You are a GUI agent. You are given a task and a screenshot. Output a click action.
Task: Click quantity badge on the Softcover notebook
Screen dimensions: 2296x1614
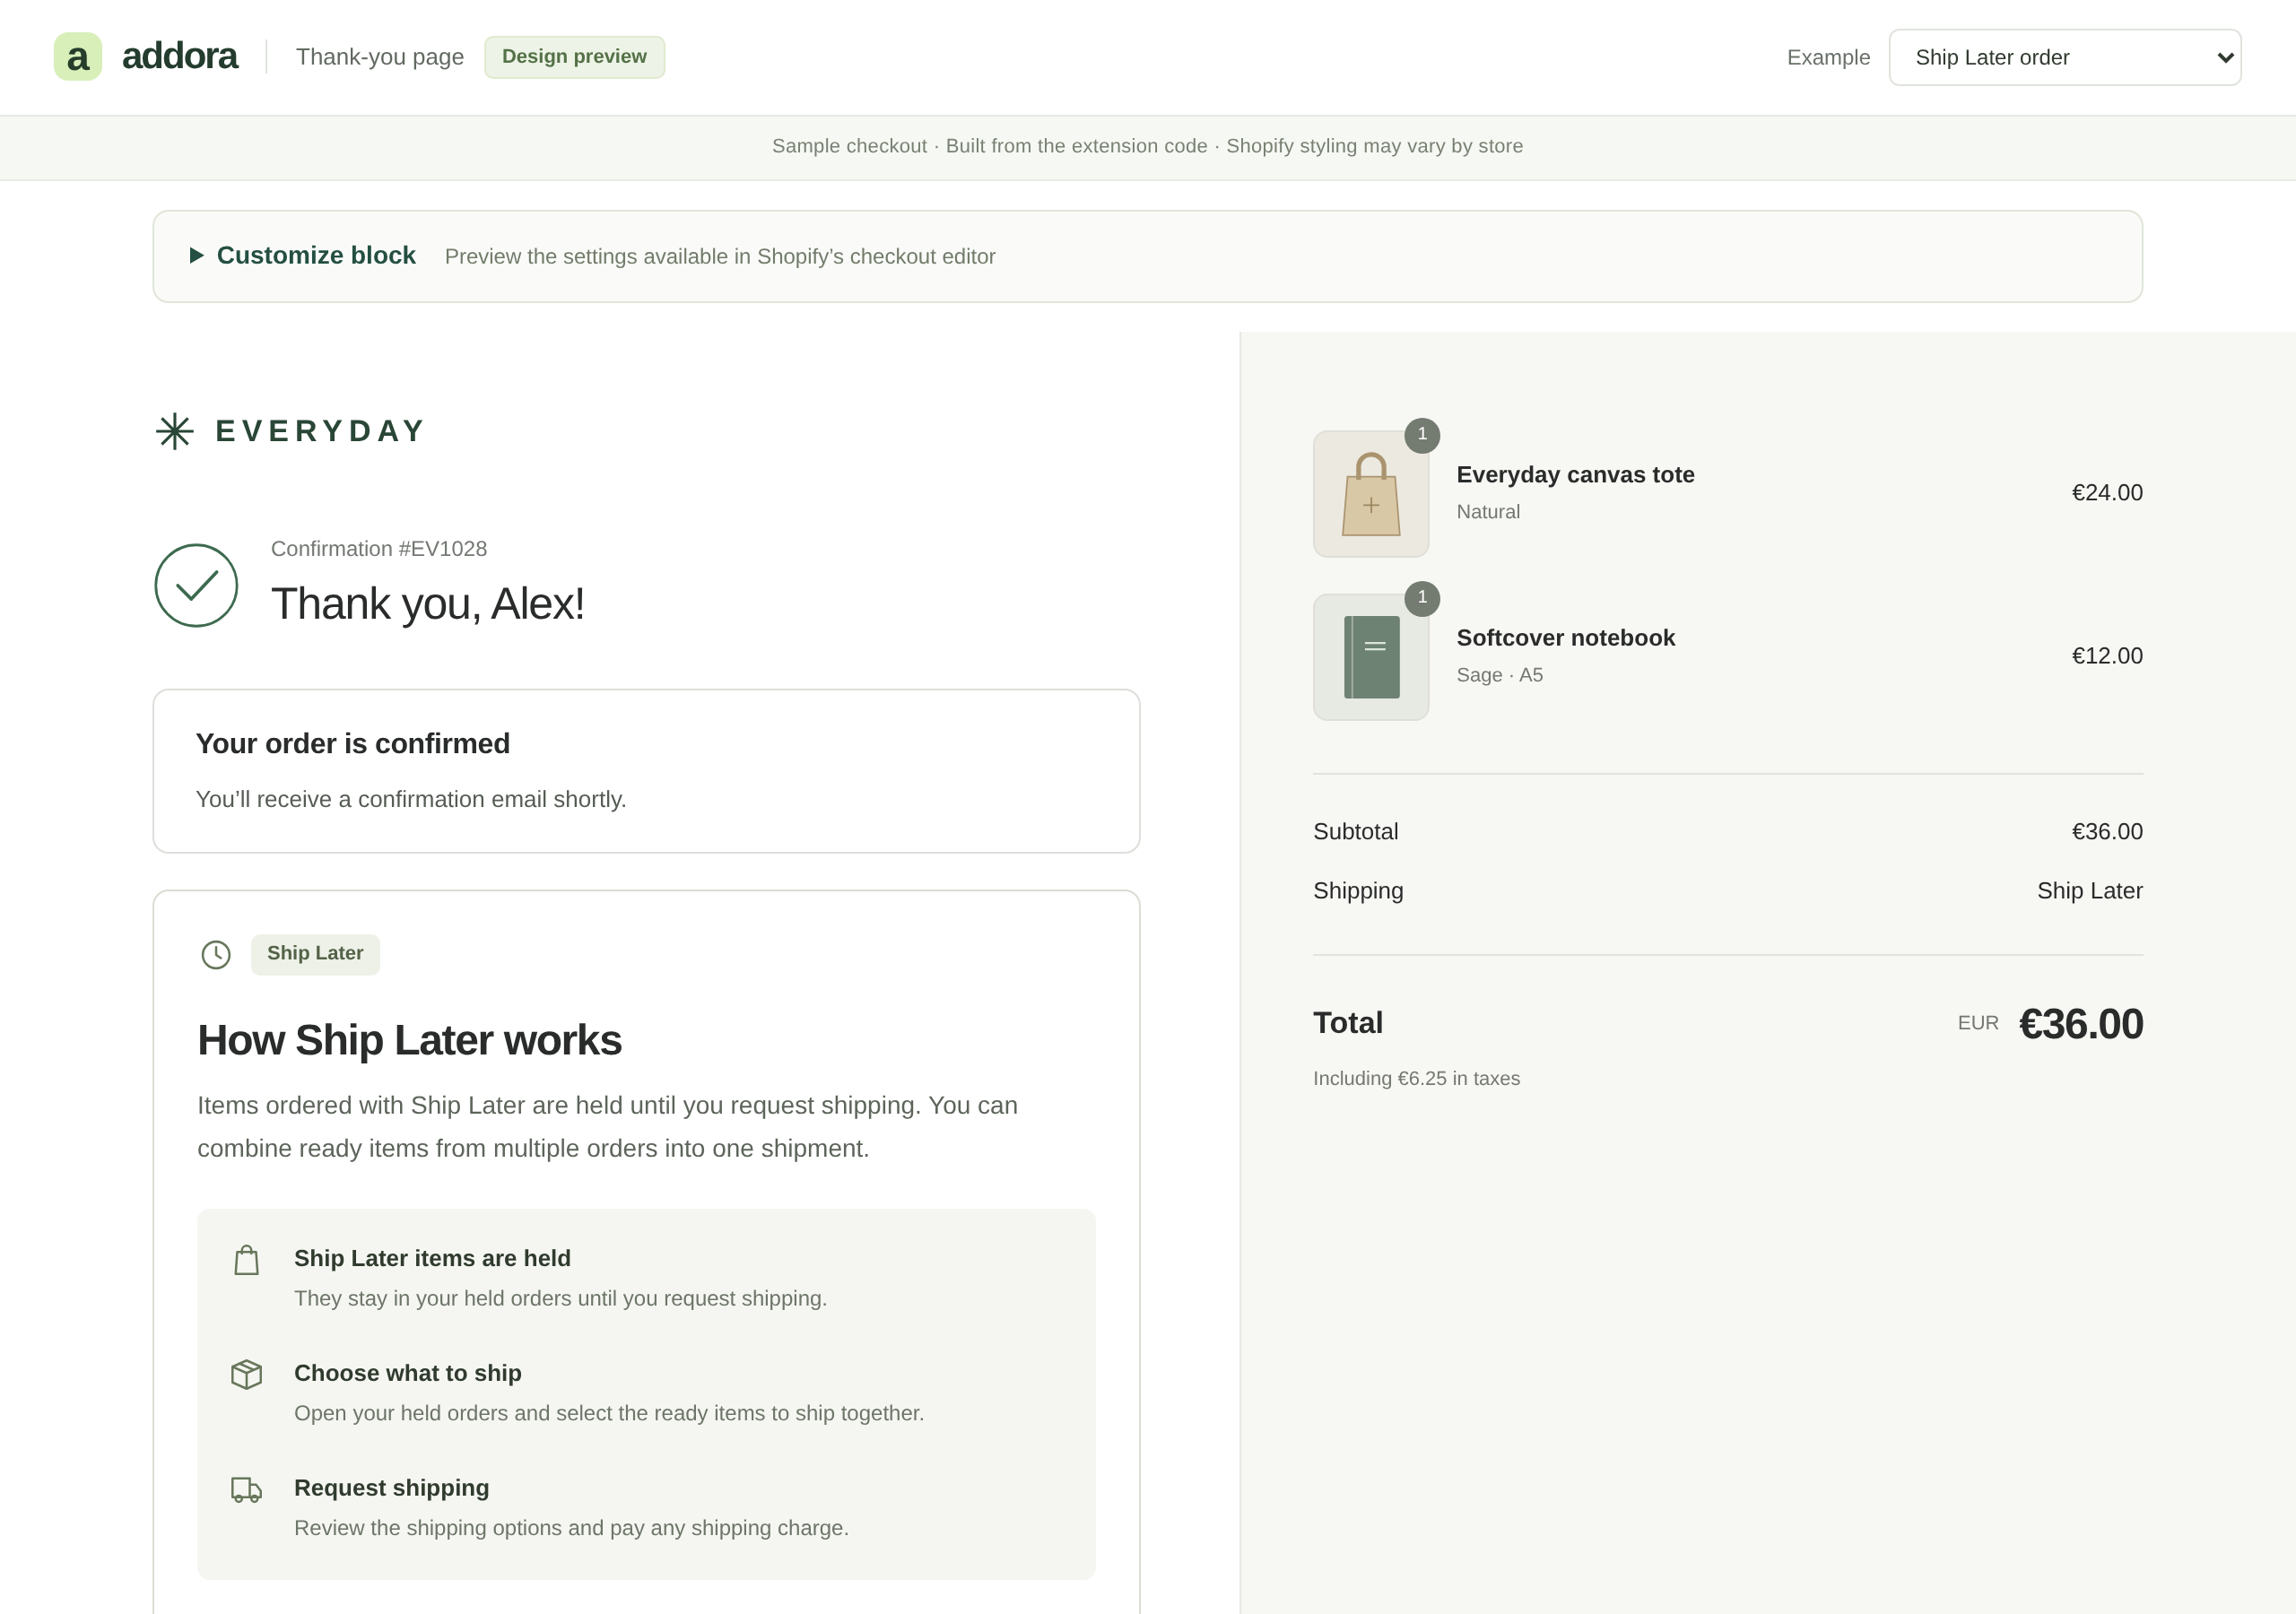1422,598
